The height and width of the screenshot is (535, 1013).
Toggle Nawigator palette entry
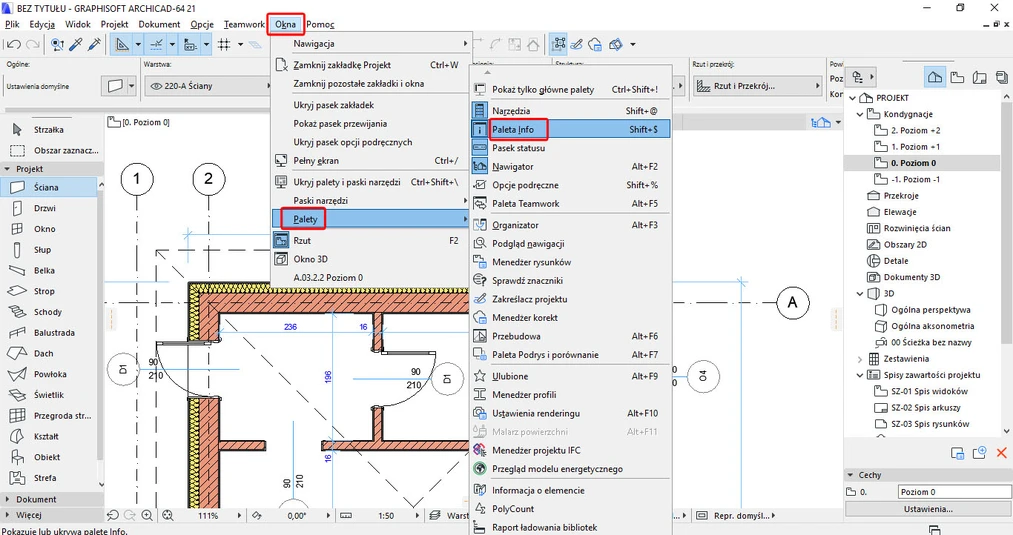coord(571,167)
